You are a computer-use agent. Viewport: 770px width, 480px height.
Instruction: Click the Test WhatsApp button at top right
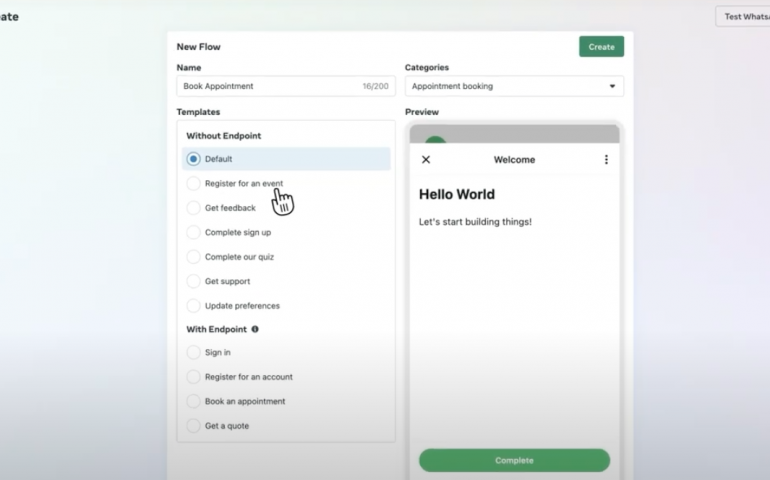tap(743, 17)
